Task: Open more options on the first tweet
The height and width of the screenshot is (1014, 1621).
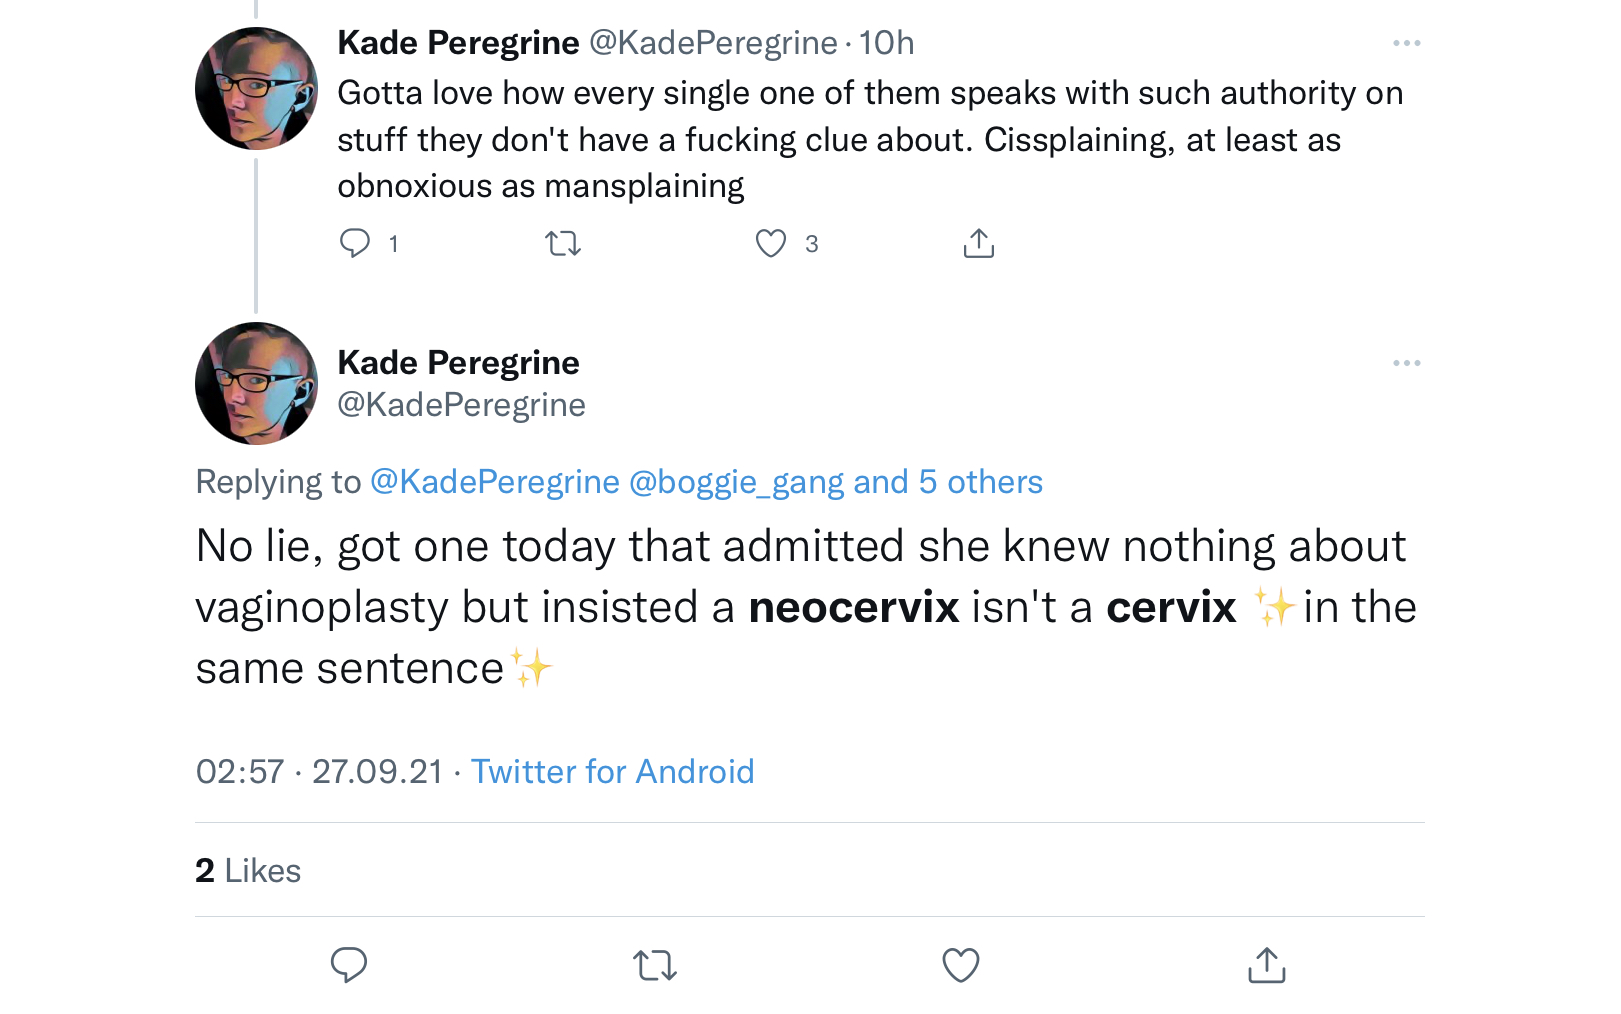Action: pyautogui.click(x=1407, y=43)
